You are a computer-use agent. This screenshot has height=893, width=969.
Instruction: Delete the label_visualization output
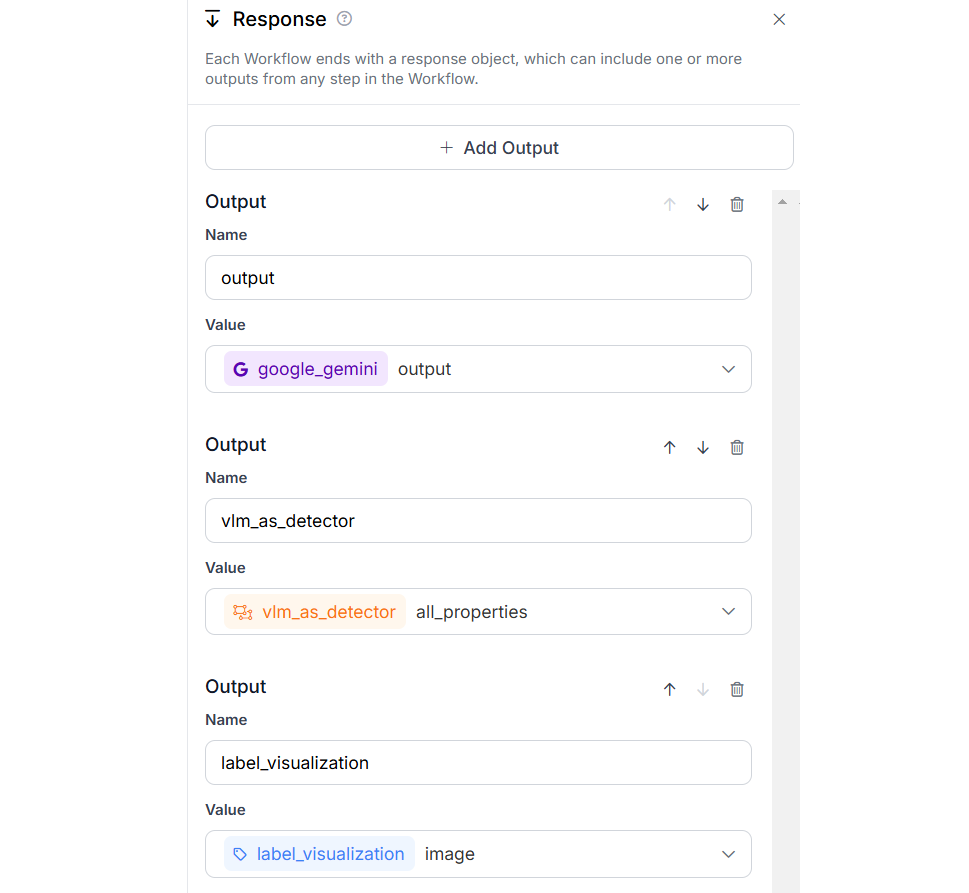tap(737, 689)
